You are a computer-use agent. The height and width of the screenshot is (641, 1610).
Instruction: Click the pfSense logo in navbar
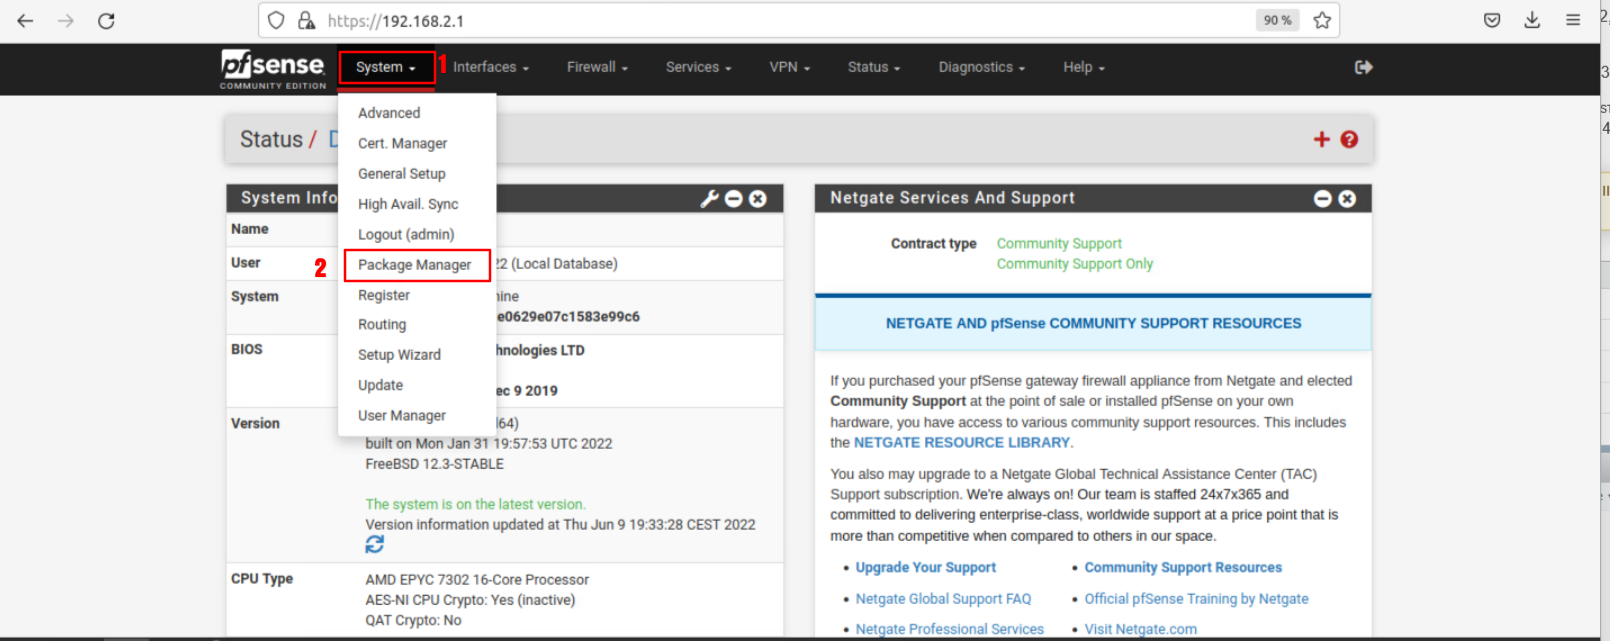[x=272, y=68]
